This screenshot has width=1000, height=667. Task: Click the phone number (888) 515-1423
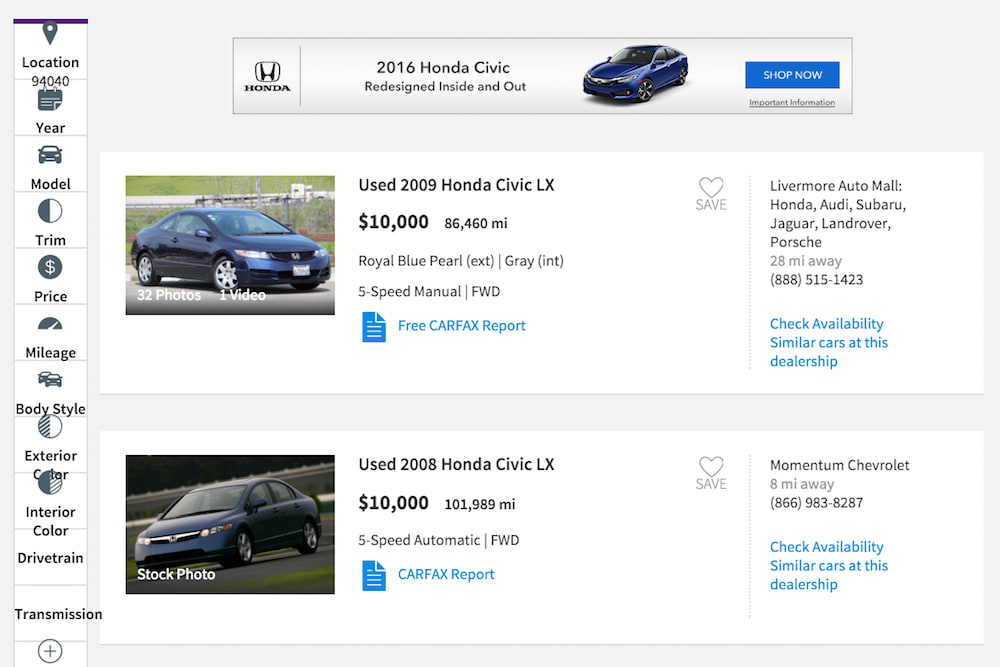coord(816,280)
